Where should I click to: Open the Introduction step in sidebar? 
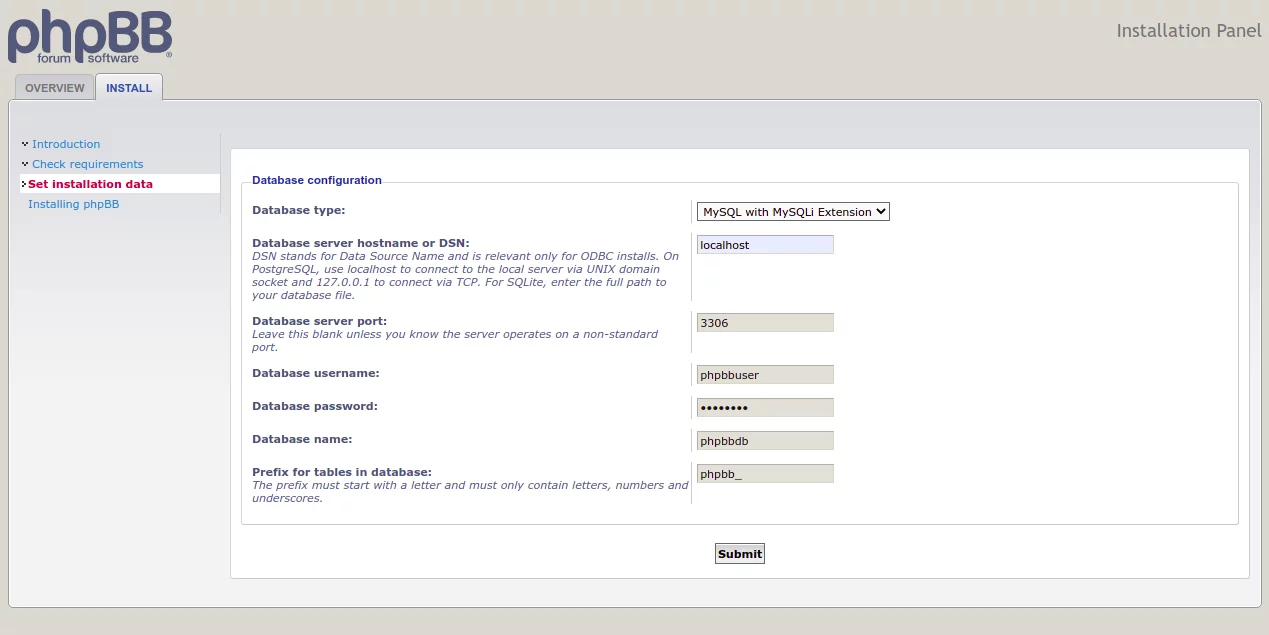coord(66,144)
